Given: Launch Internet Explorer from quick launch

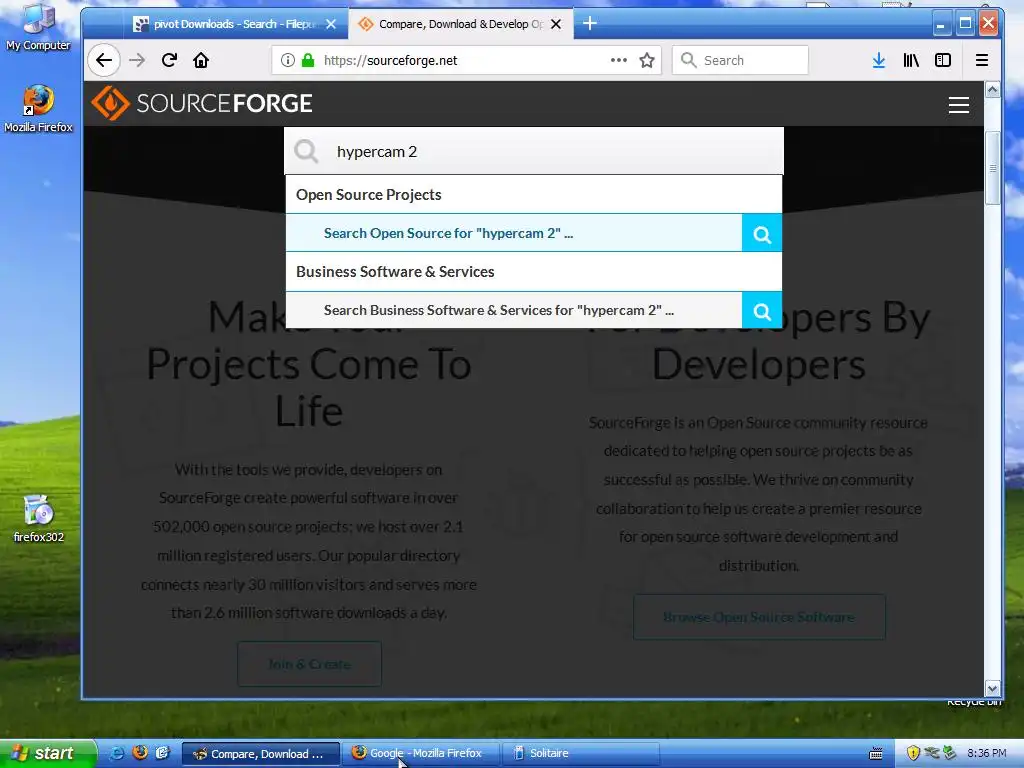Looking at the screenshot, I should (x=118, y=753).
